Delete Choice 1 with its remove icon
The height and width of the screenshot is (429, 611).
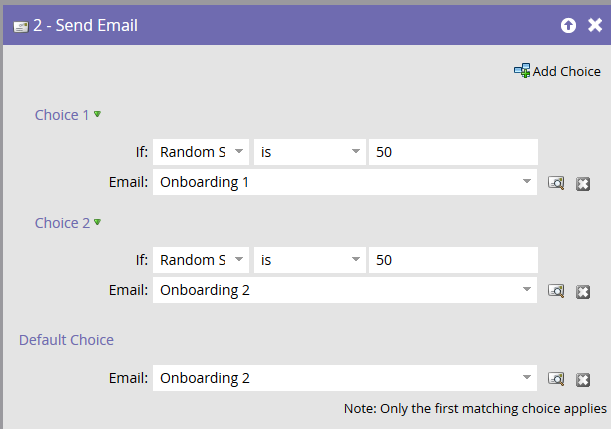(x=583, y=184)
